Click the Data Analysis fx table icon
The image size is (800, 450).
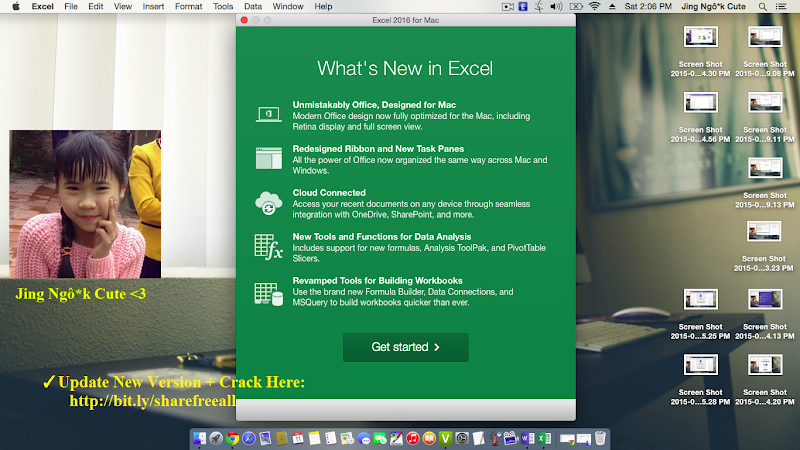pyautogui.click(x=268, y=247)
